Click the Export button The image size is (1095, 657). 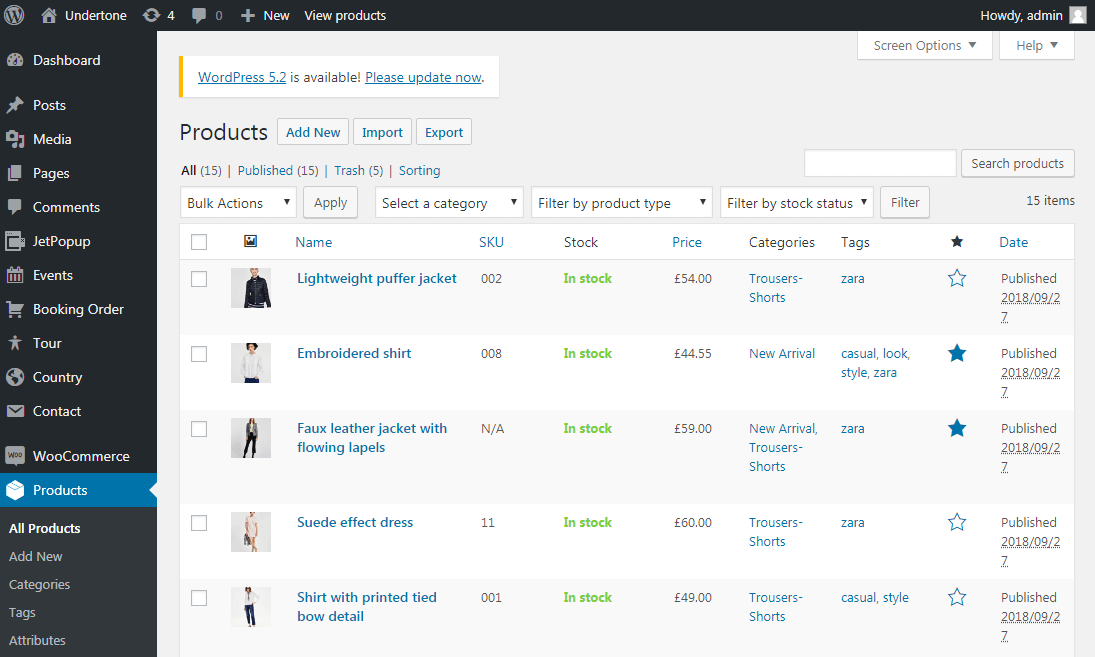443,132
